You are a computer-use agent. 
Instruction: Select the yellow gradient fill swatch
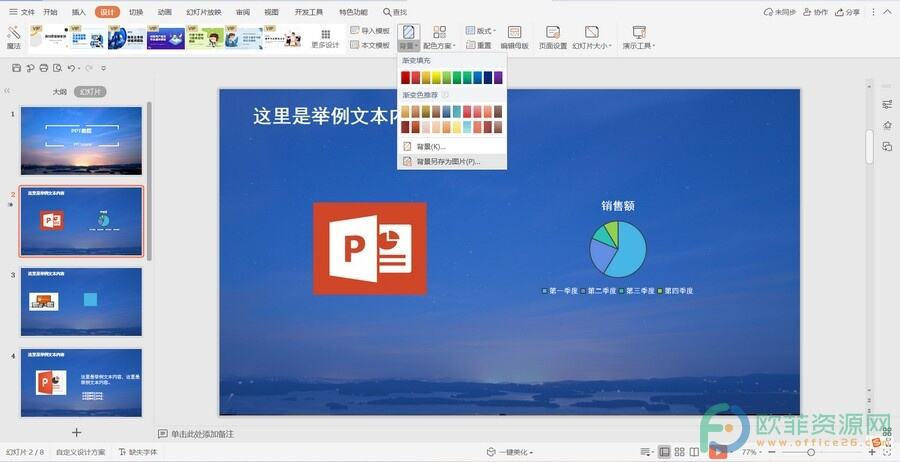point(436,77)
